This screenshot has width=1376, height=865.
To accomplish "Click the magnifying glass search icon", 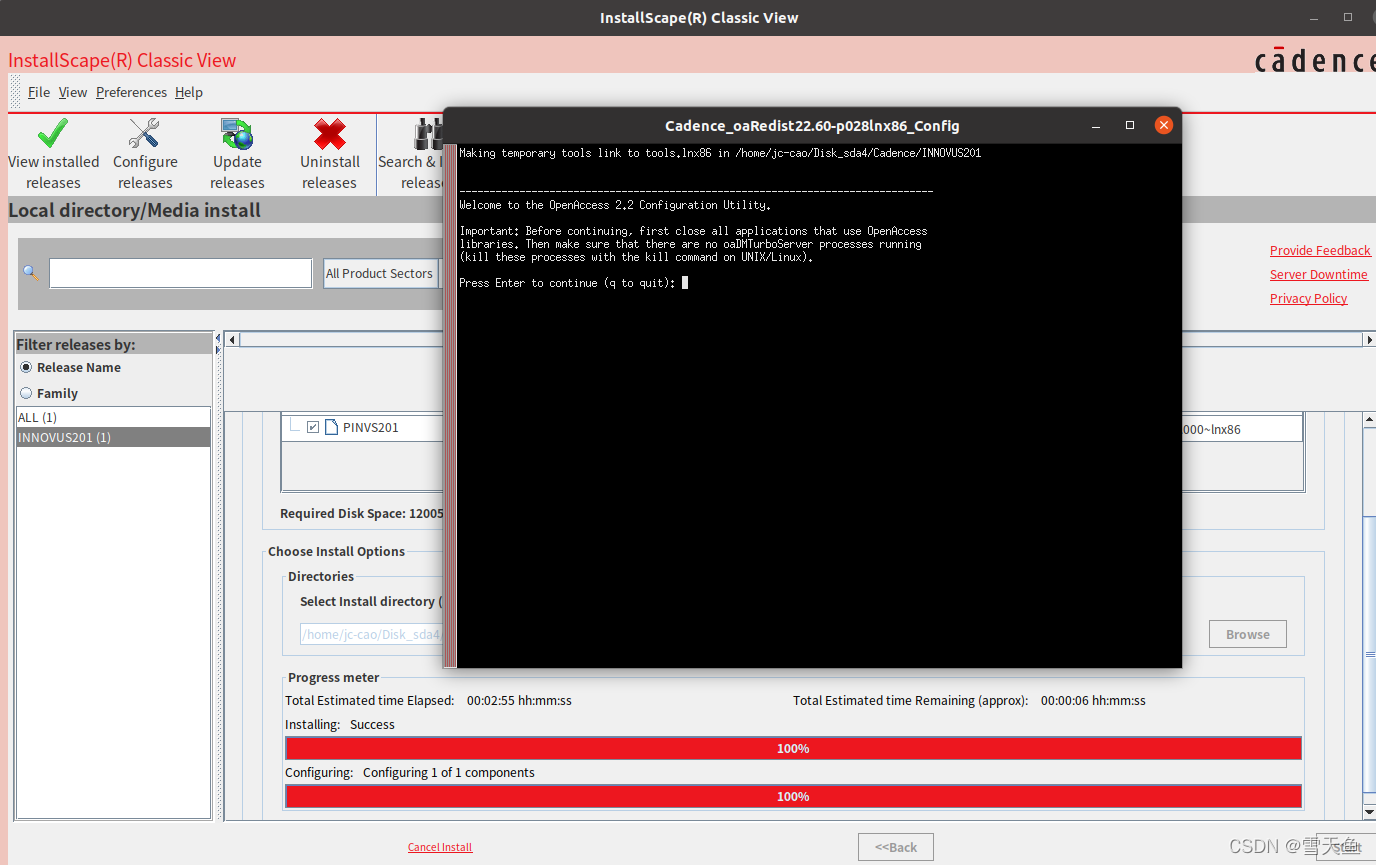I will [x=29, y=271].
